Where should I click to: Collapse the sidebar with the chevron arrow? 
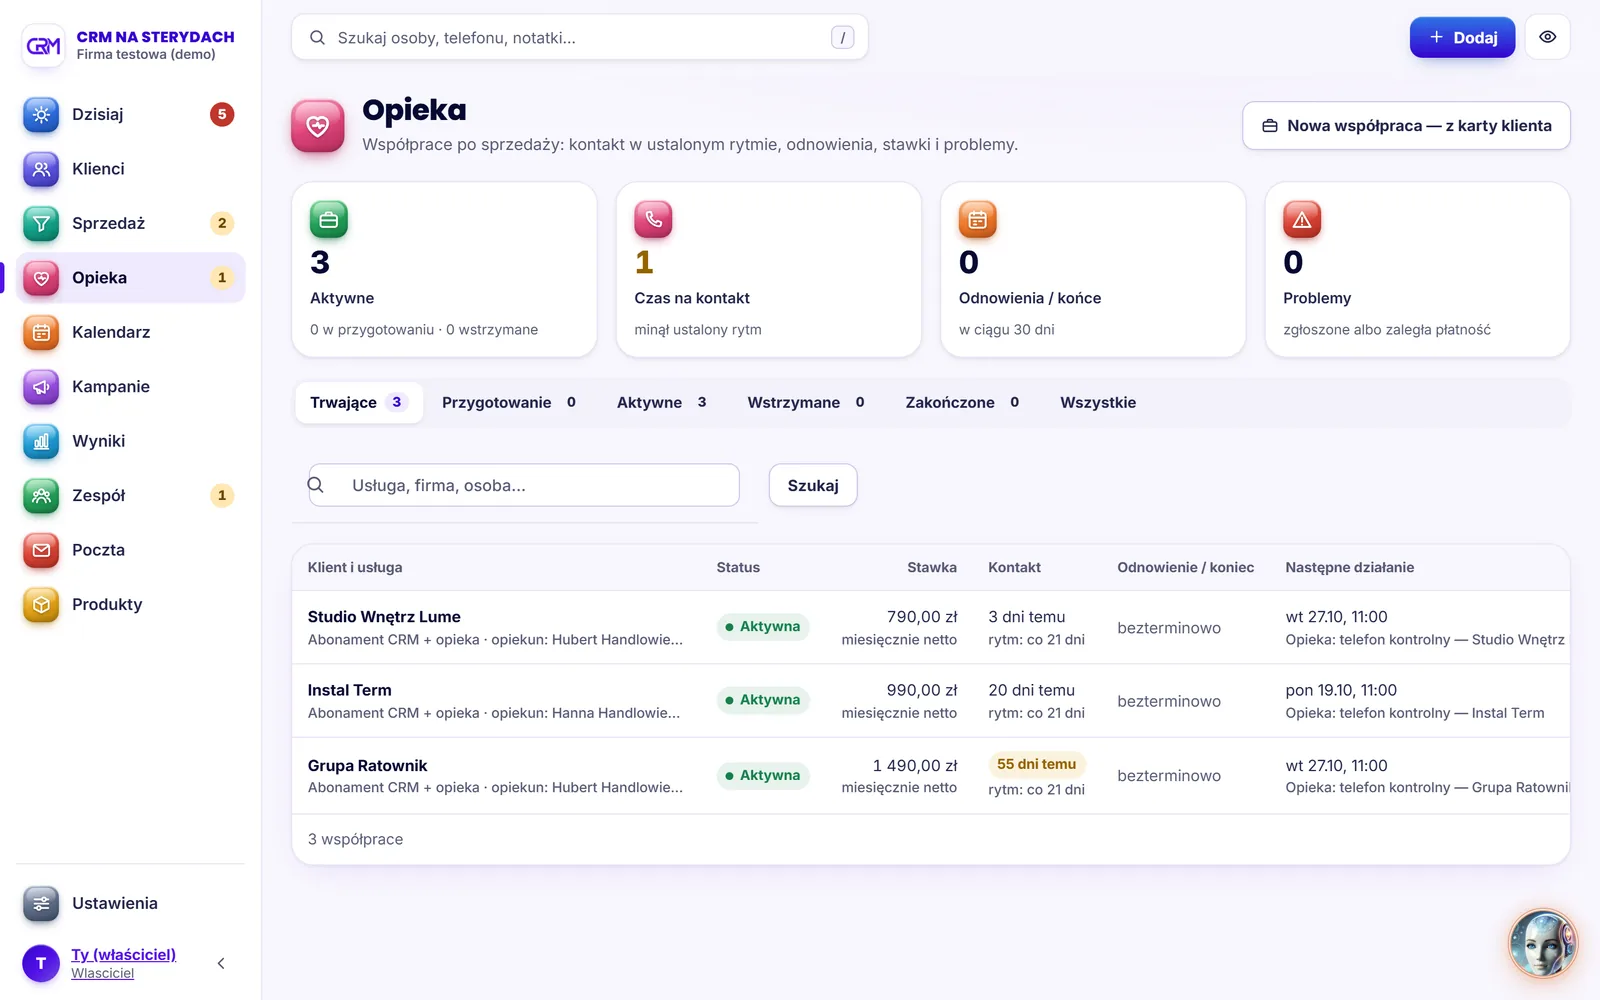point(221,963)
